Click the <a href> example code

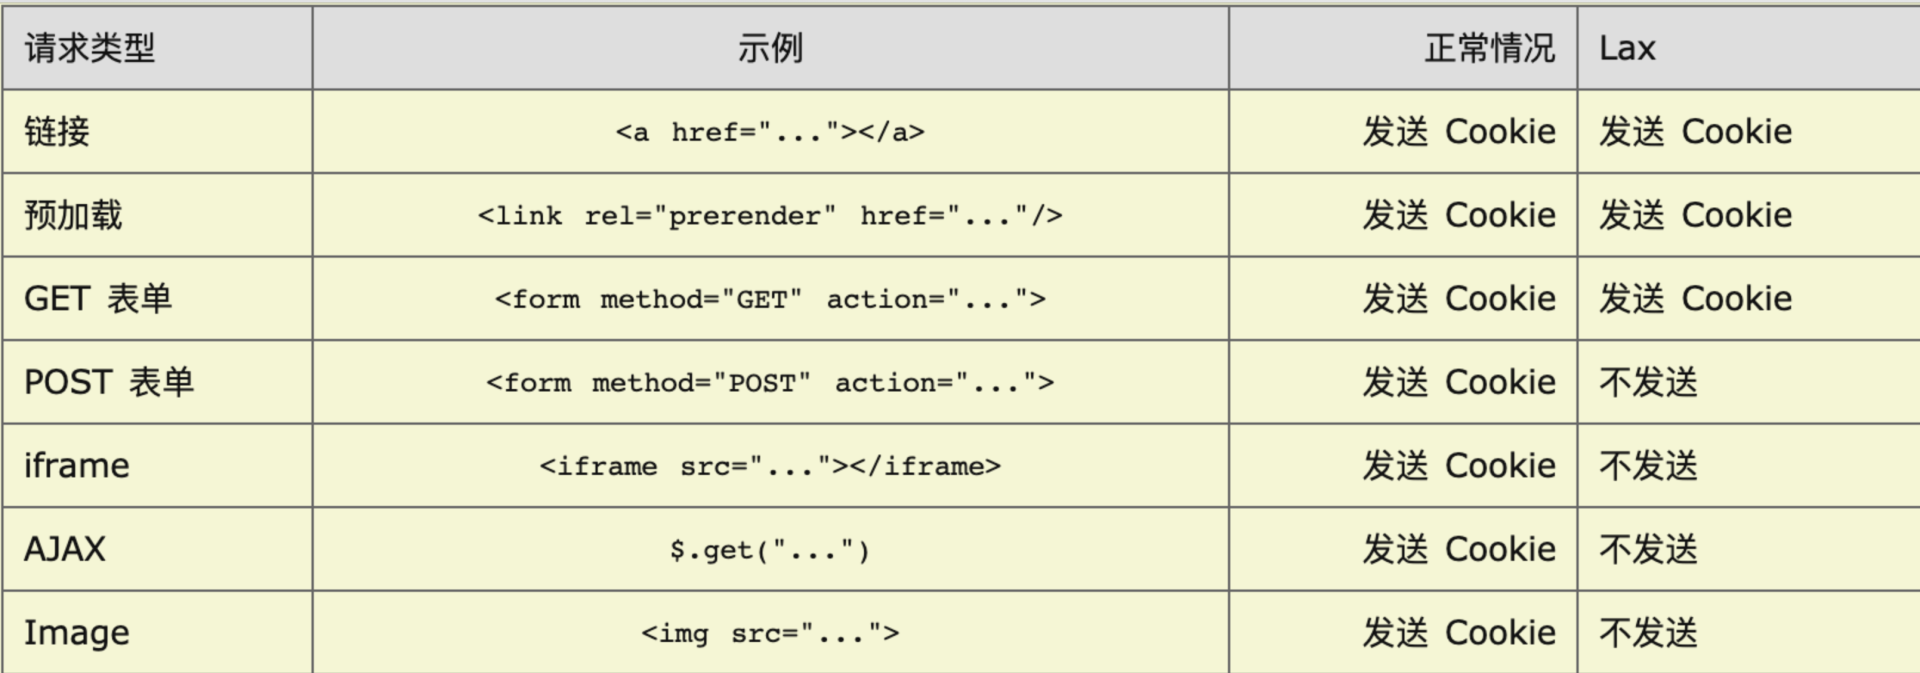[770, 132]
